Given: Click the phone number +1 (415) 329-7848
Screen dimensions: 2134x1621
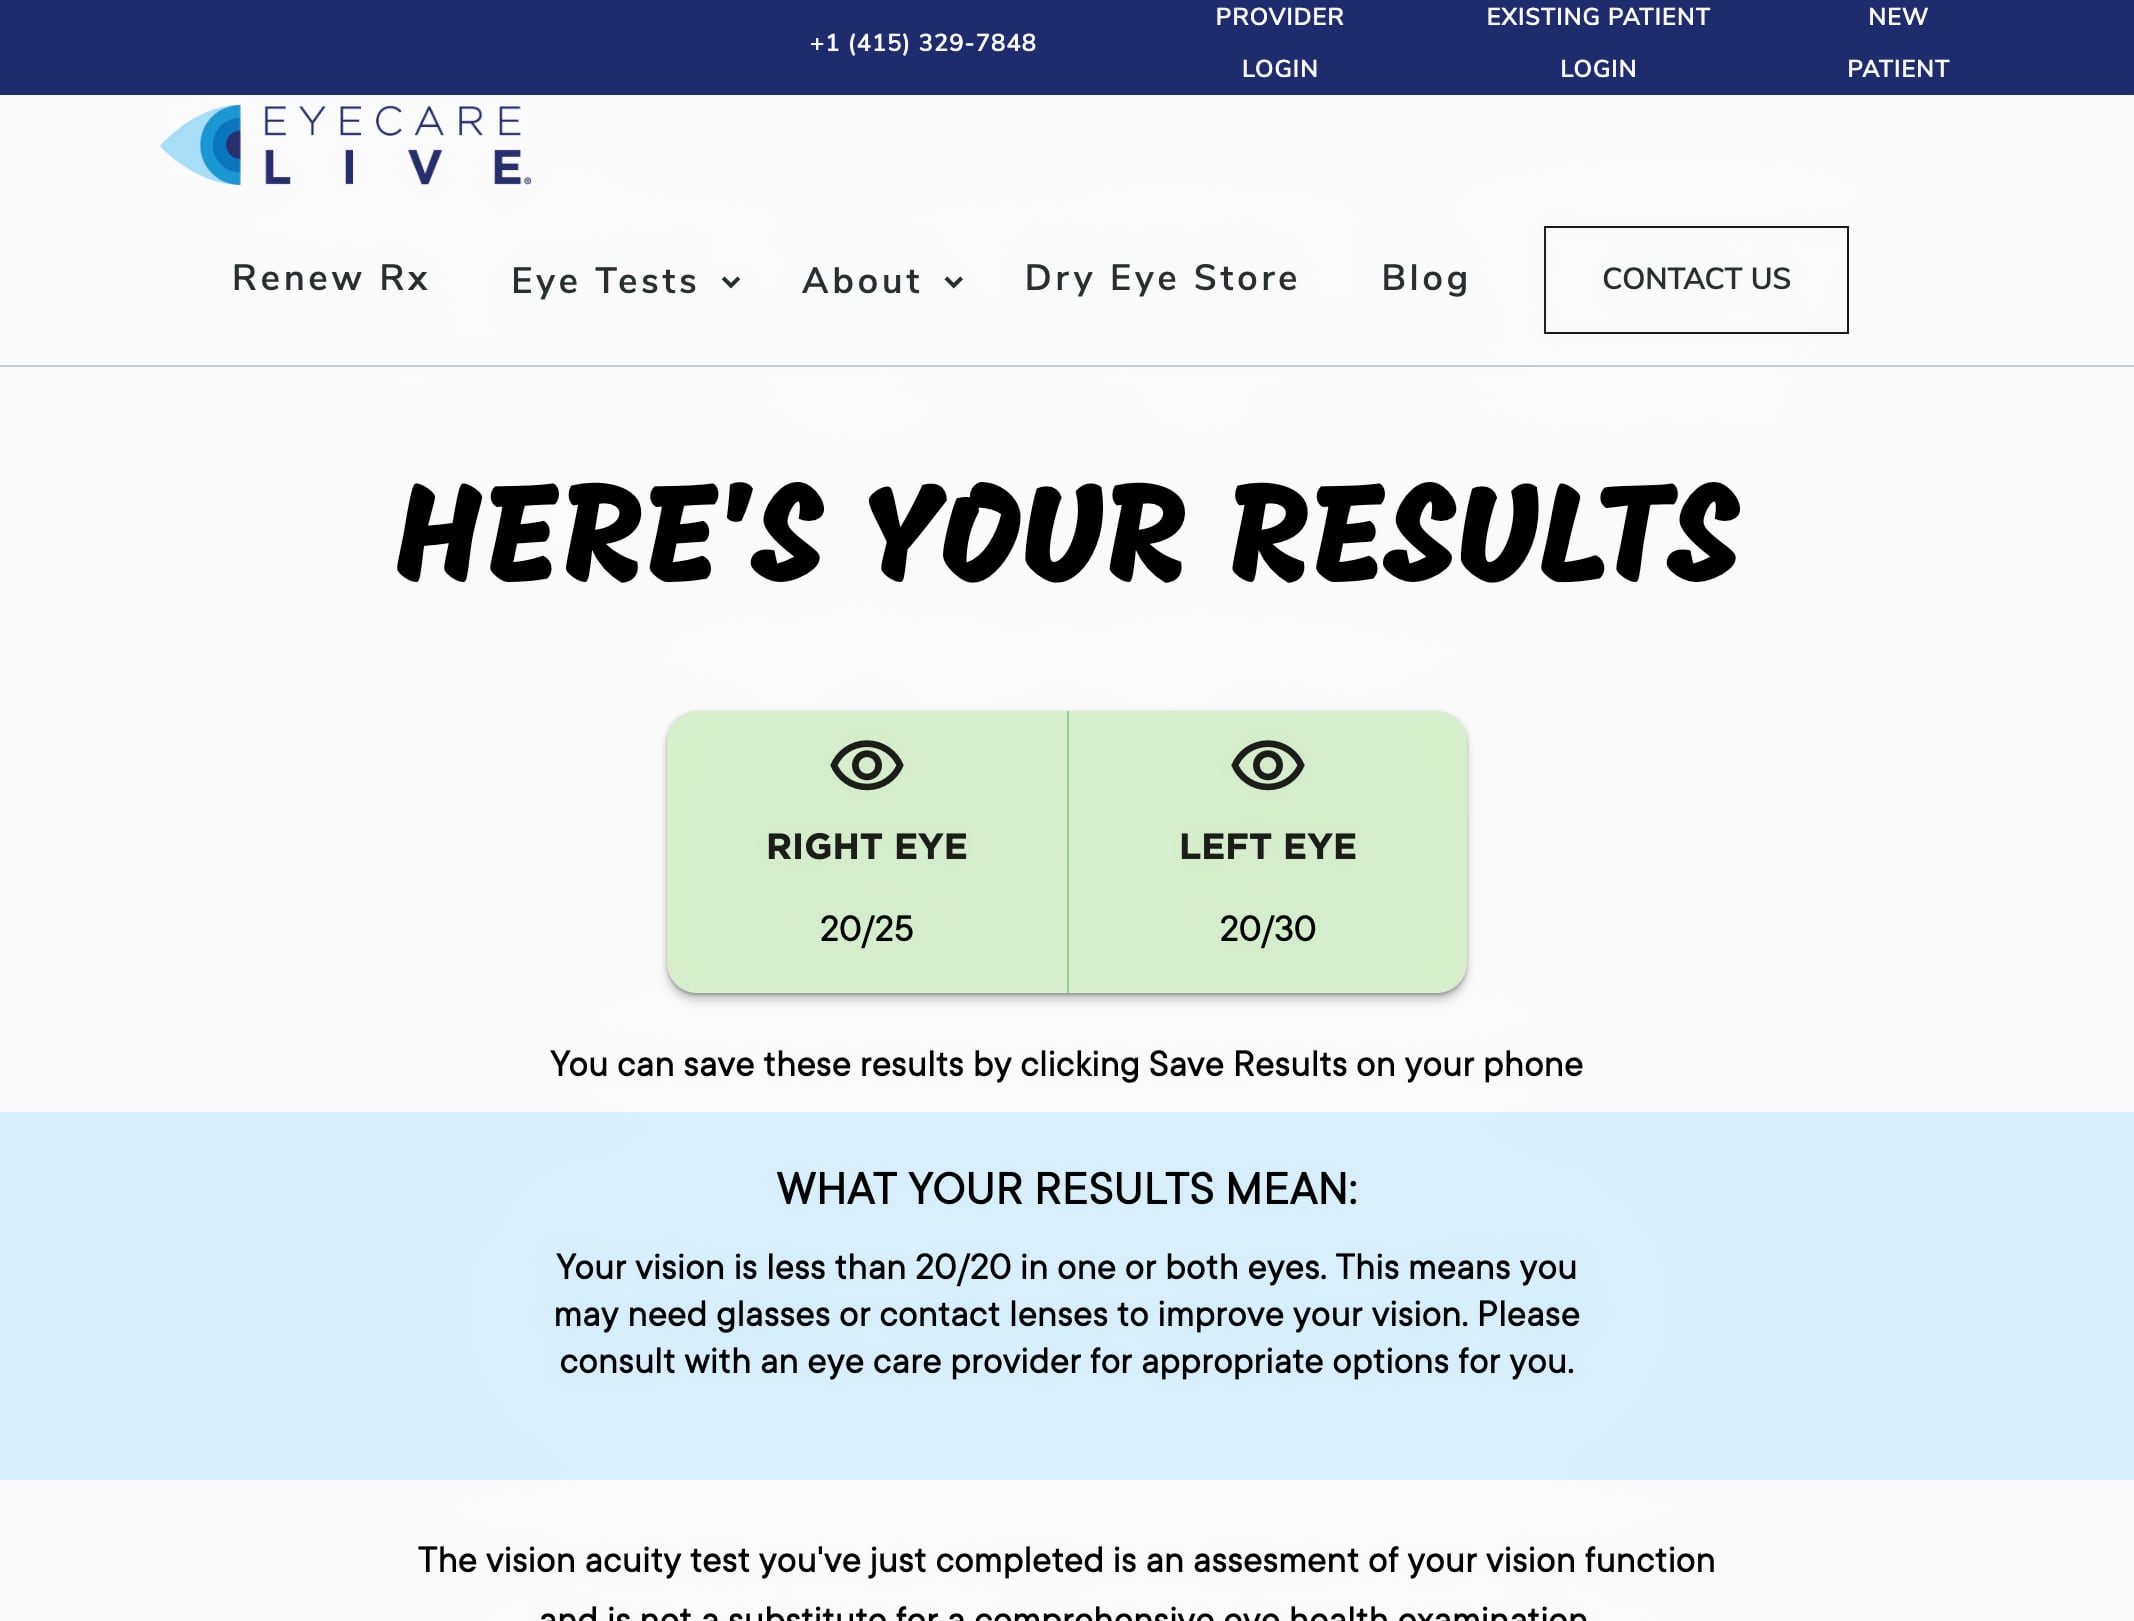Looking at the screenshot, I should (921, 43).
